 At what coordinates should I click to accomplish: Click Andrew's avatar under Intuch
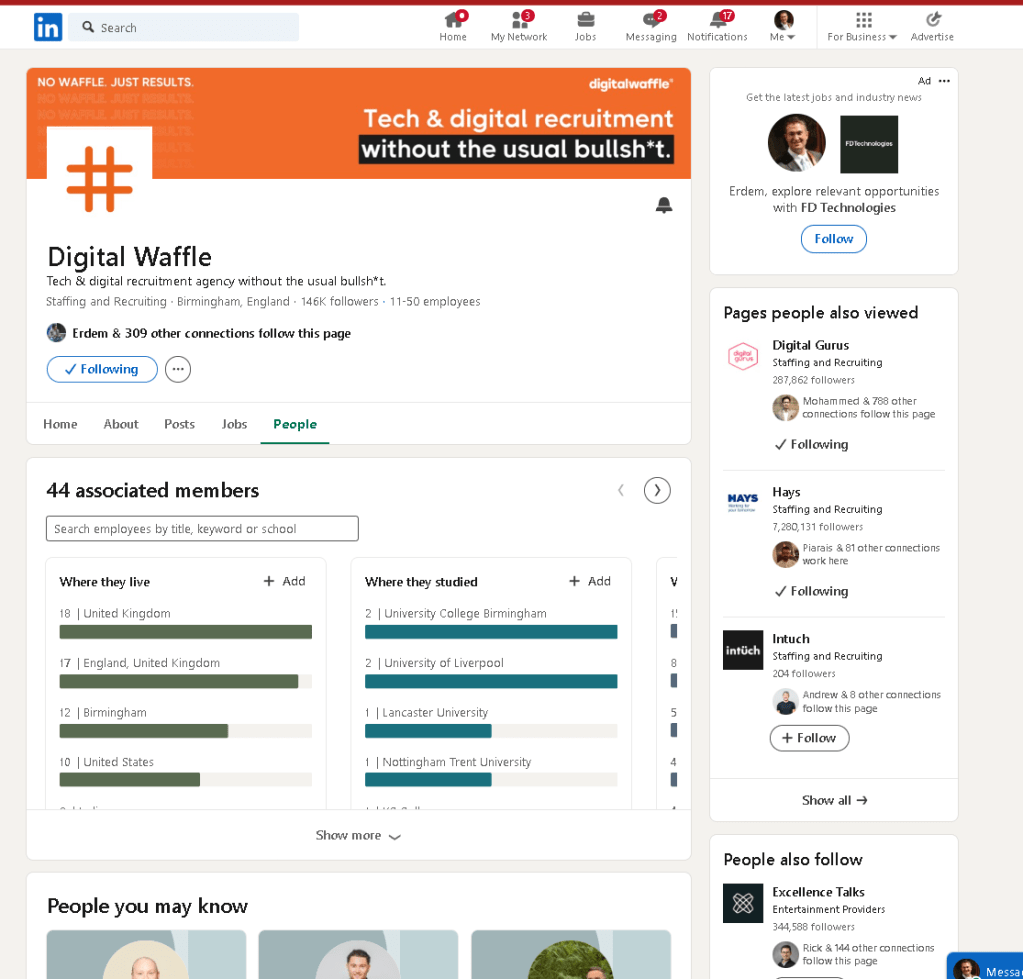[x=786, y=701]
